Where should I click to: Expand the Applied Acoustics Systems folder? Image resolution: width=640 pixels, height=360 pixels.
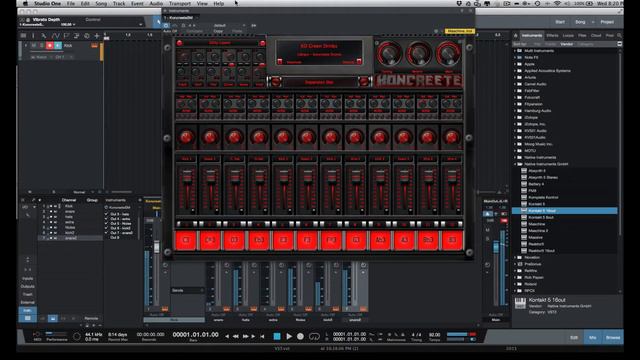click(x=515, y=71)
